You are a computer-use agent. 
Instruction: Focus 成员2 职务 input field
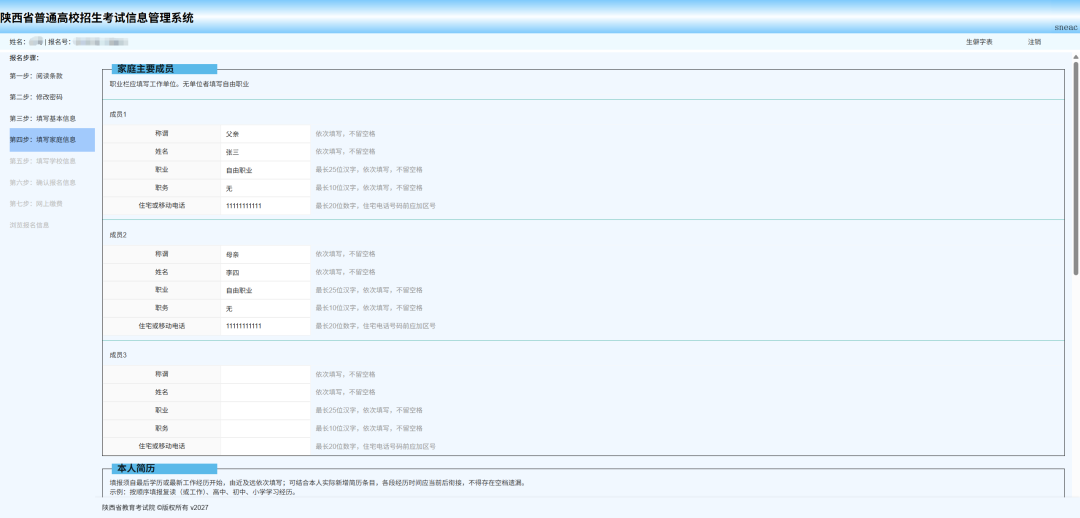(x=265, y=308)
